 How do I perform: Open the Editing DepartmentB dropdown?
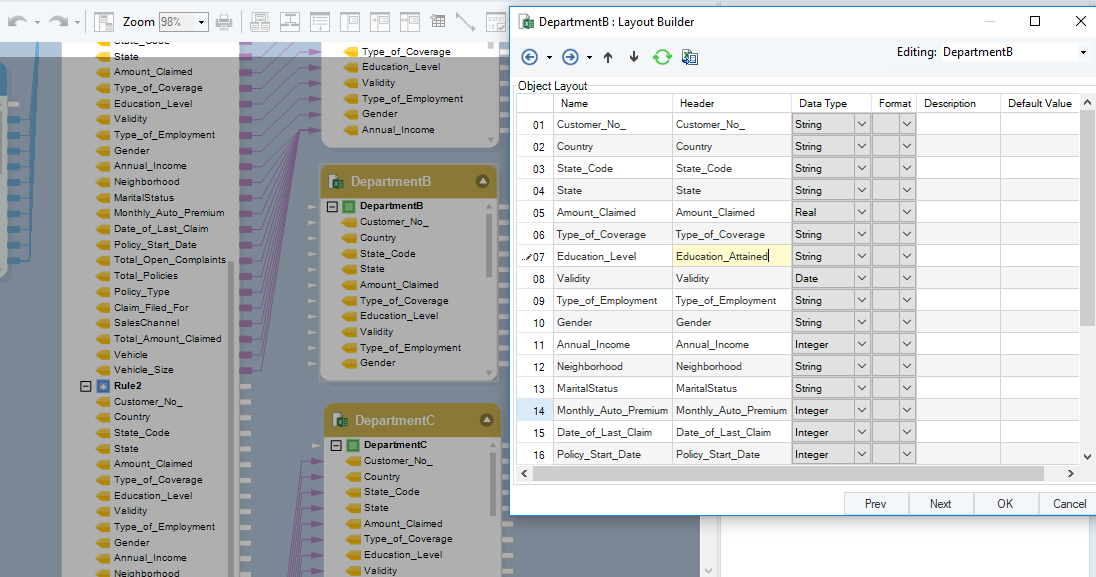(x=1083, y=52)
